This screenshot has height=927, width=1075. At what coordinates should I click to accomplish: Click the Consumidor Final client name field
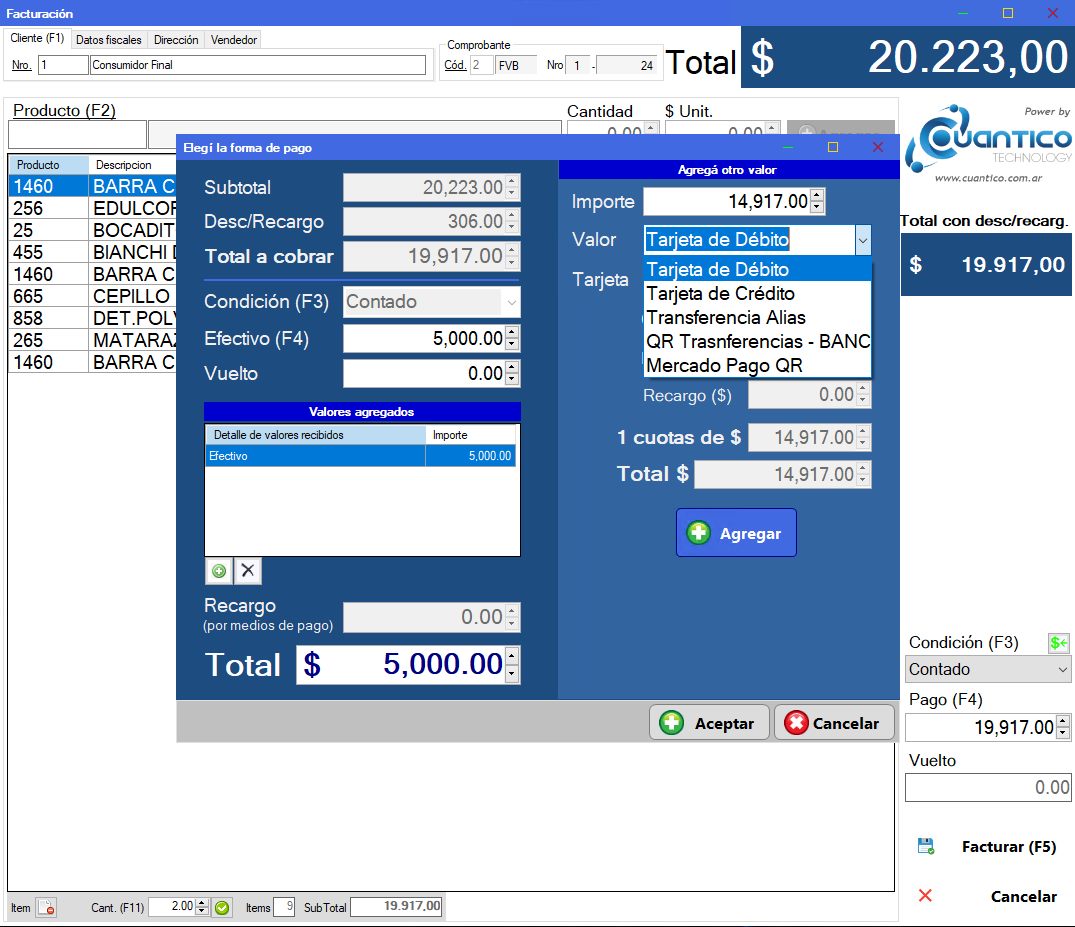258,65
